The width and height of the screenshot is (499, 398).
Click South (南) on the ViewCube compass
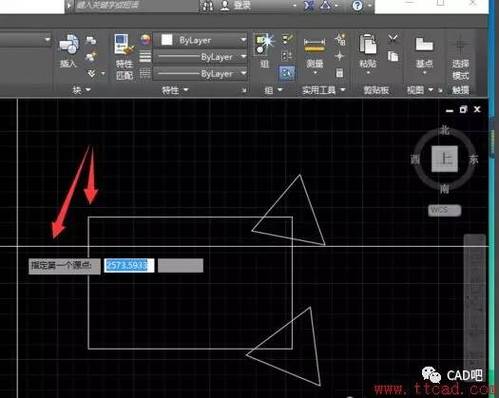coord(444,189)
